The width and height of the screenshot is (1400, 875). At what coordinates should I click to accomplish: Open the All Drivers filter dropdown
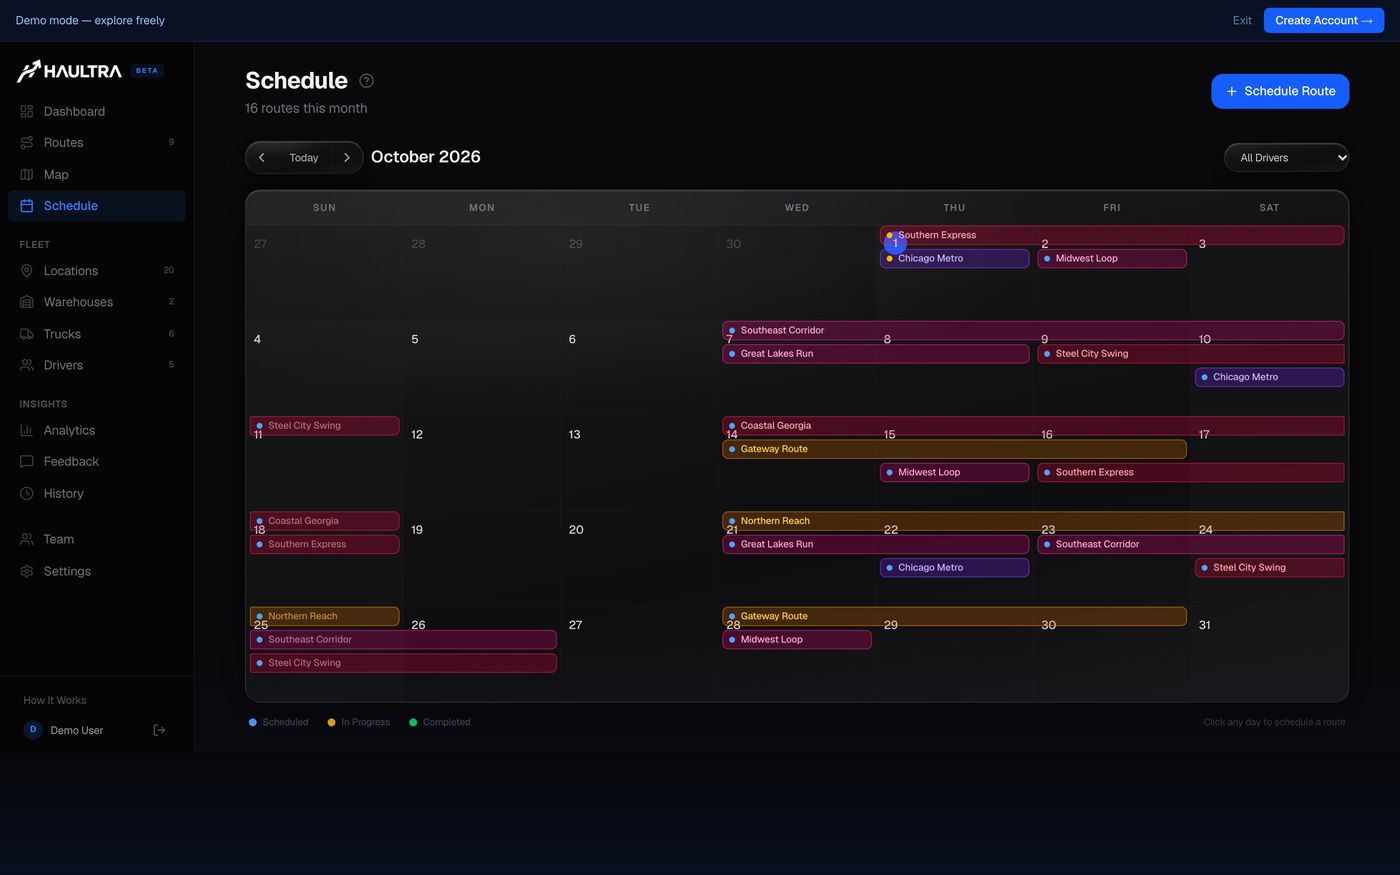[1287, 157]
